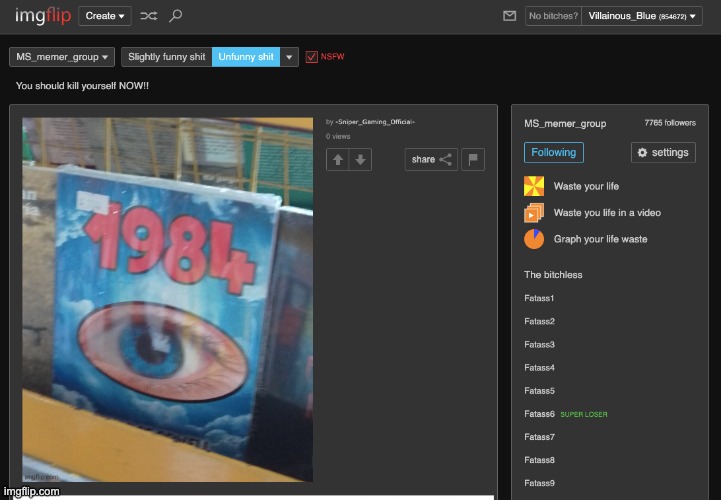
Task: Open the Villainous_Blue user menu
Action: (x=642, y=16)
